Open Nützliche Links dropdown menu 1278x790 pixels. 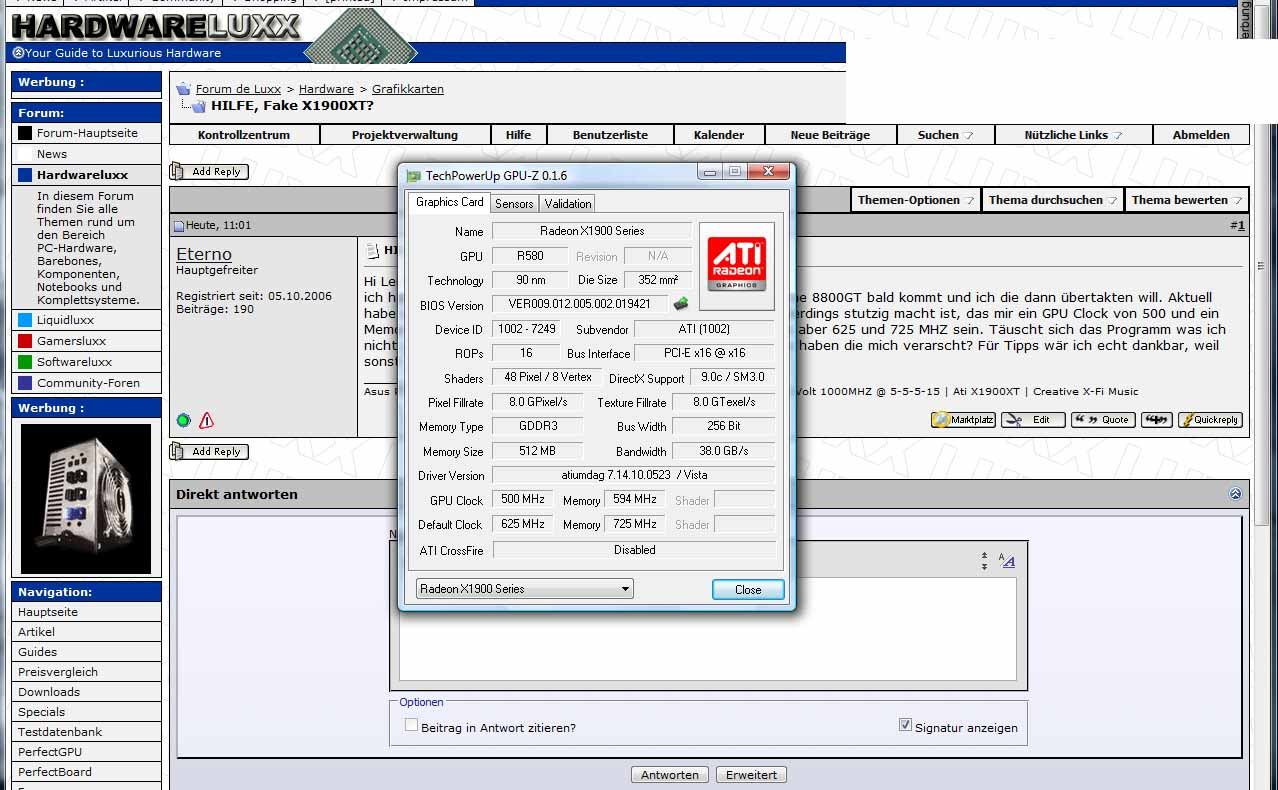tap(1073, 135)
